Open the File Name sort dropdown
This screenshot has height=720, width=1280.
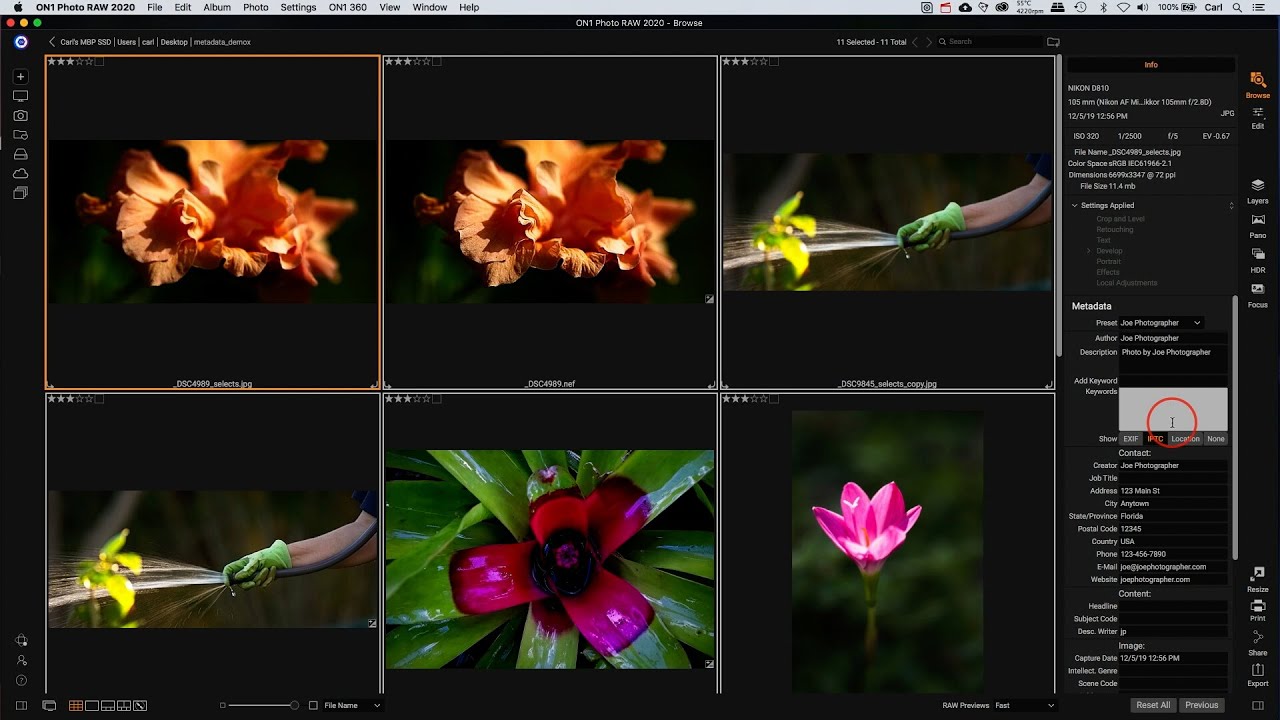(351, 706)
